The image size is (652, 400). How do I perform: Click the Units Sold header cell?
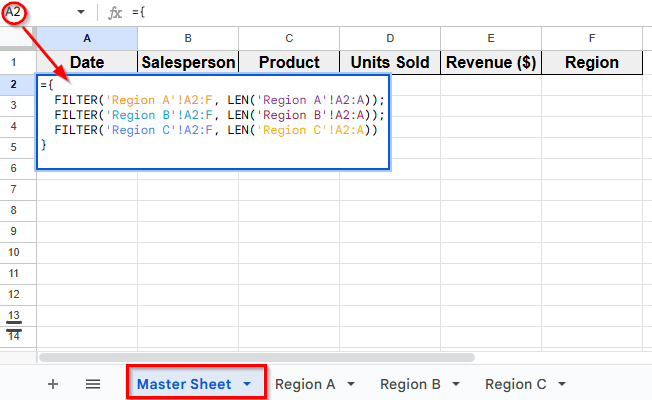coord(390,62)
